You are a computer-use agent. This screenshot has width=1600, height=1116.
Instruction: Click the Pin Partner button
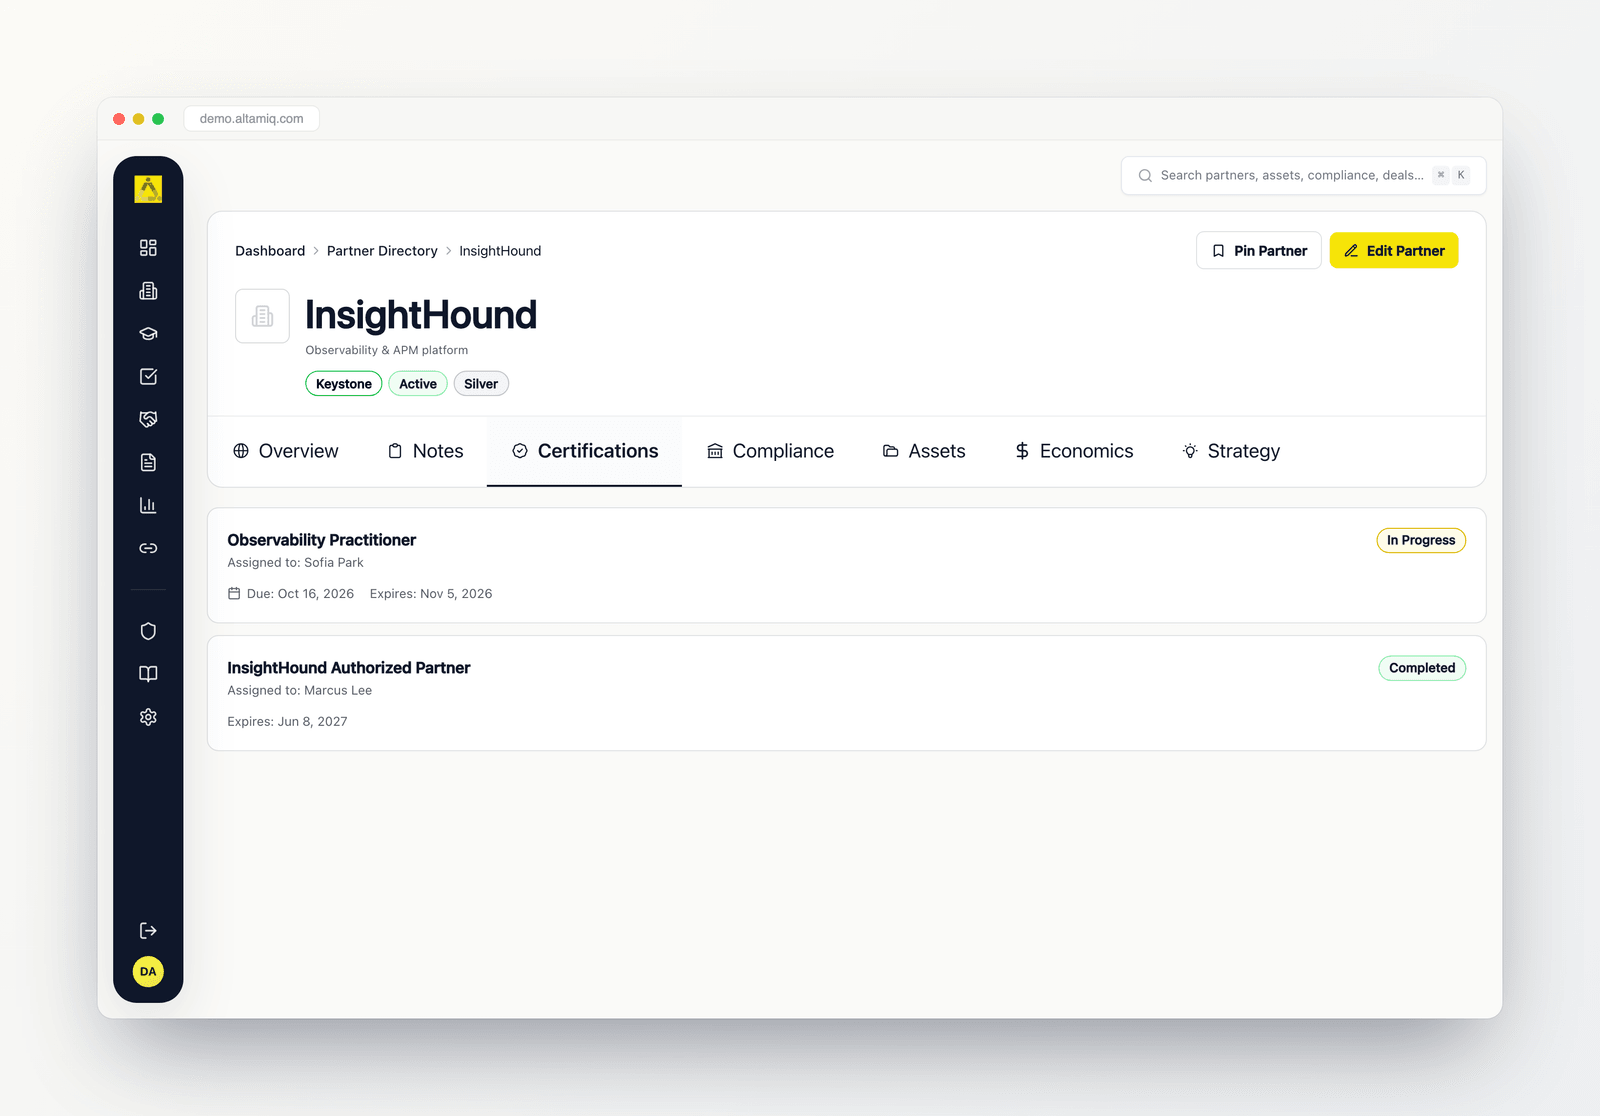pos(1259,251)
